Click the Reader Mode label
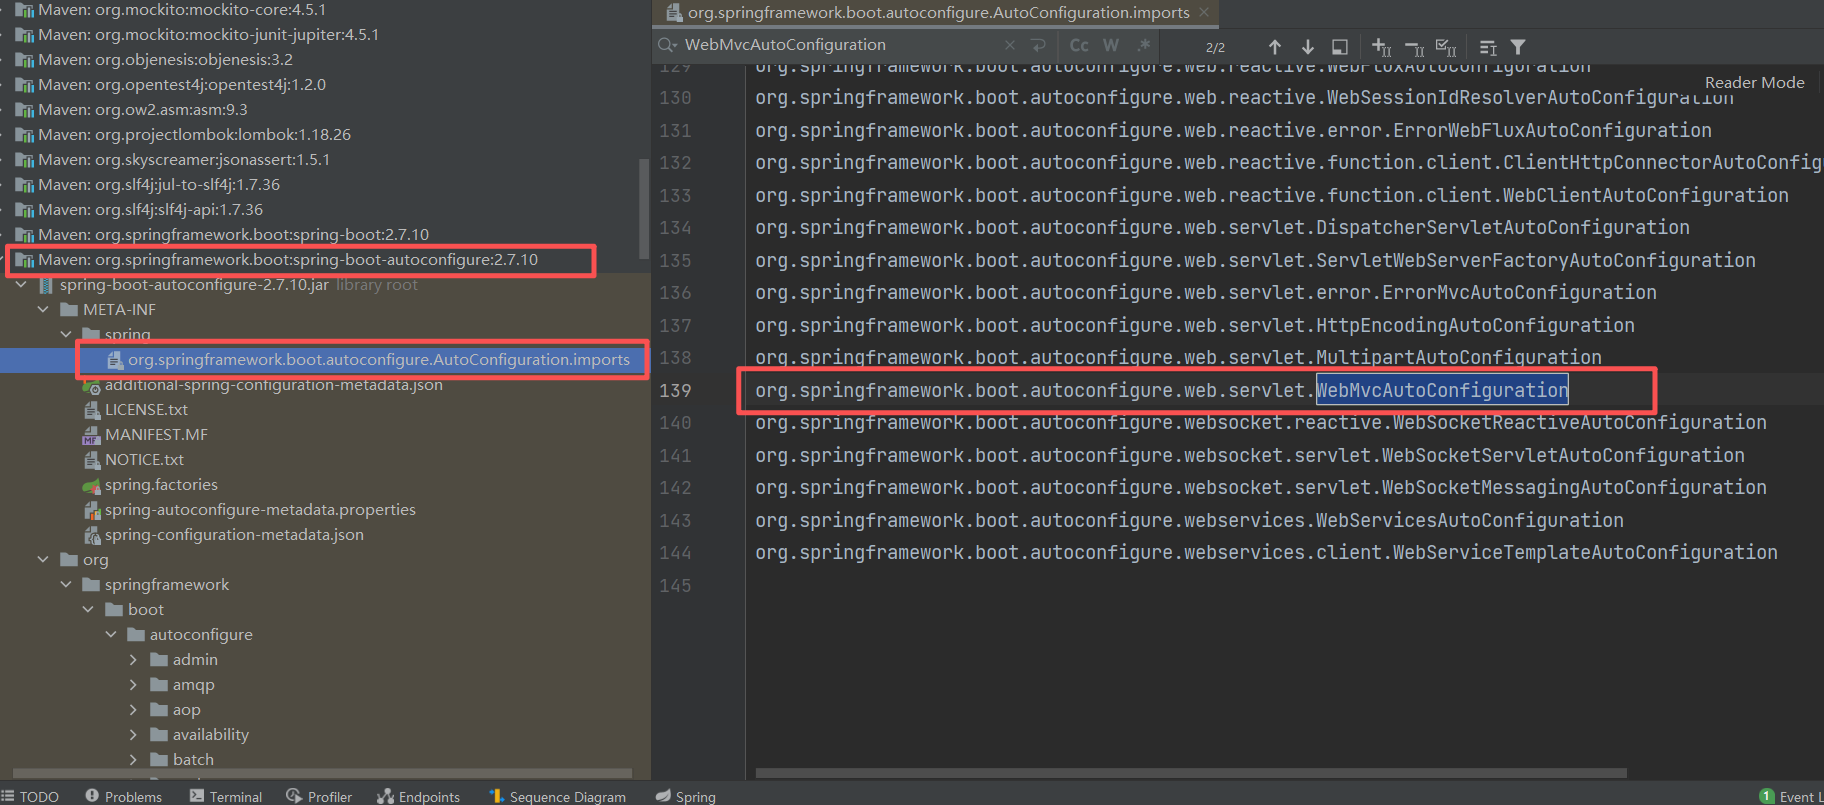This screenshot has height=805, width=1824. coord(1754,82)
